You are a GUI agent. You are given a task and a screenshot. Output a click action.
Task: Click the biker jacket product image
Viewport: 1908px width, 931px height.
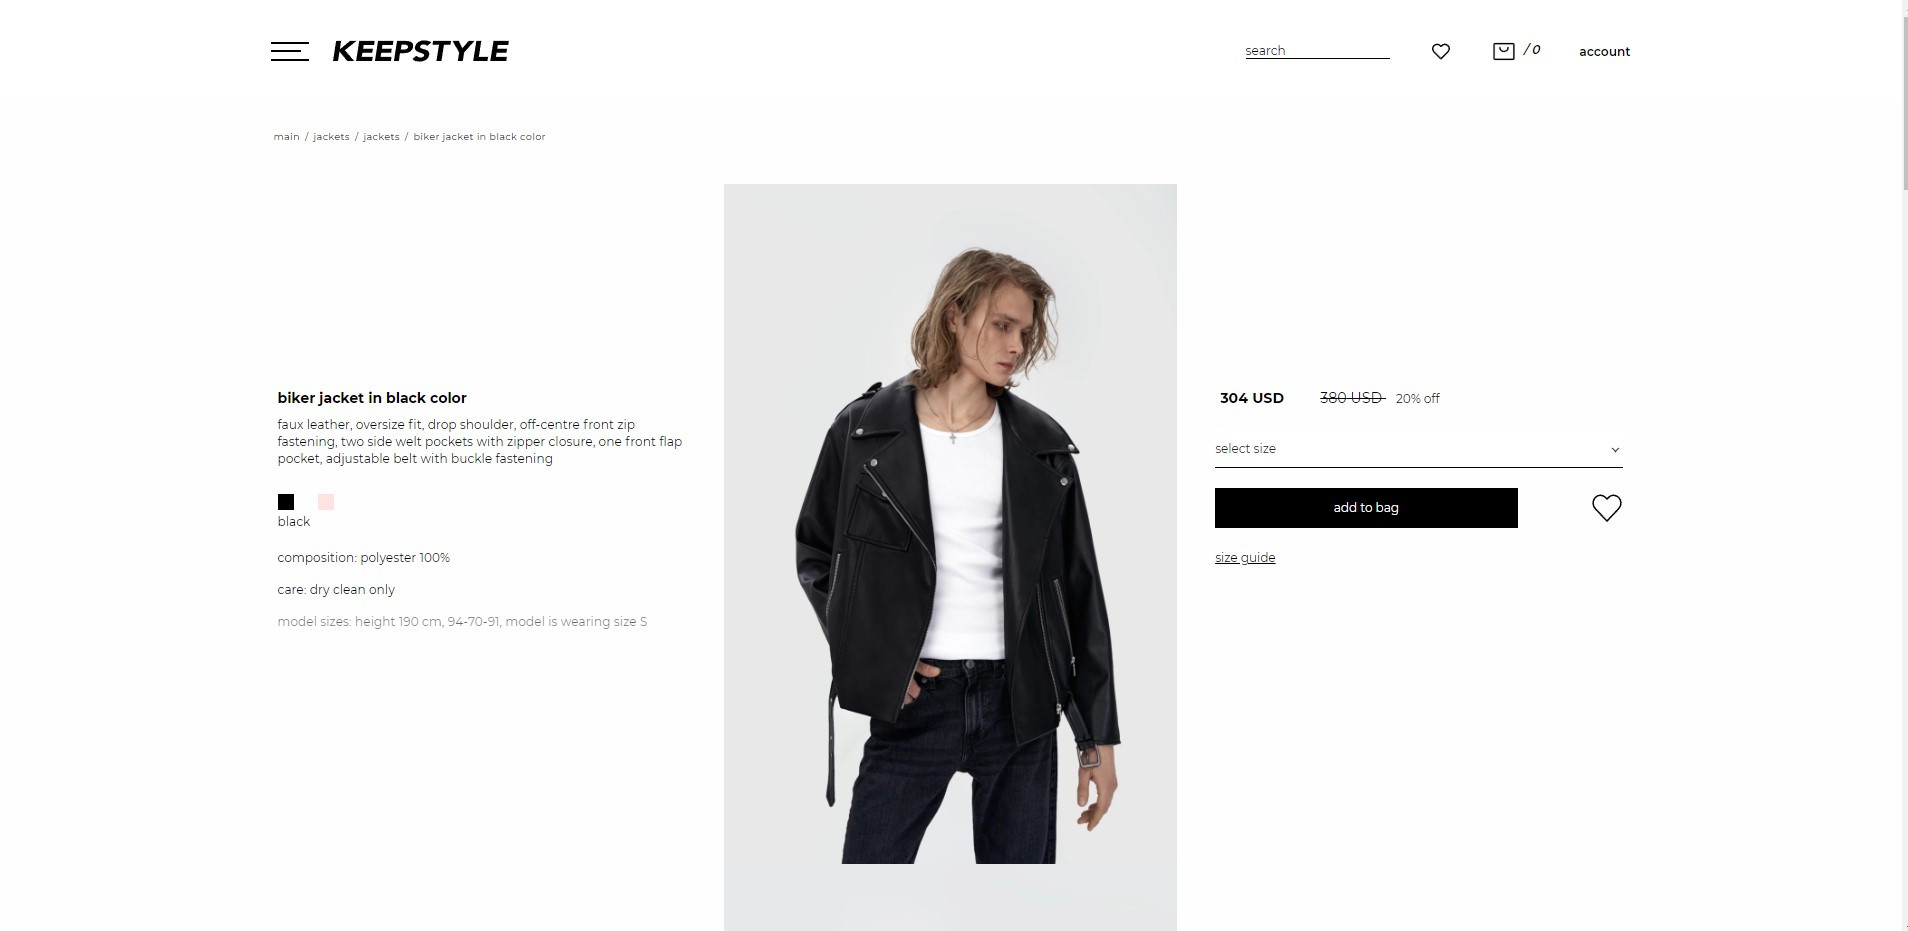click(x=950, y=557)
